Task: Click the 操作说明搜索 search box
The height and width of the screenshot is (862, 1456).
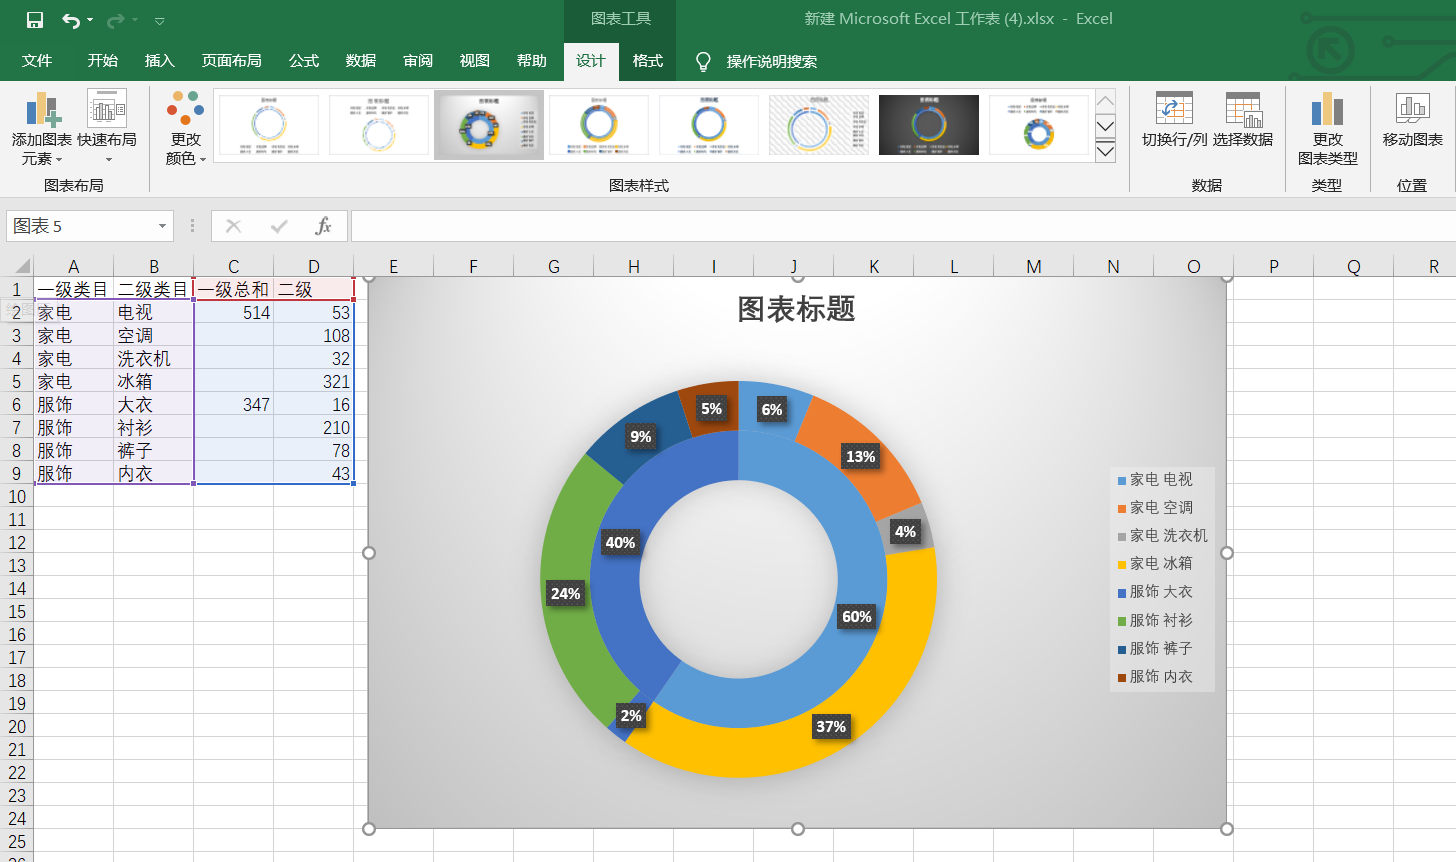Action: pos(772,62)
